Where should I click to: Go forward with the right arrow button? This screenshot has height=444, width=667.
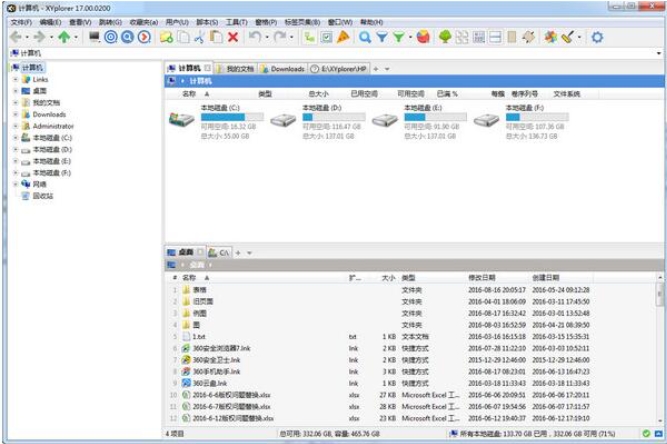coord(40,37)
